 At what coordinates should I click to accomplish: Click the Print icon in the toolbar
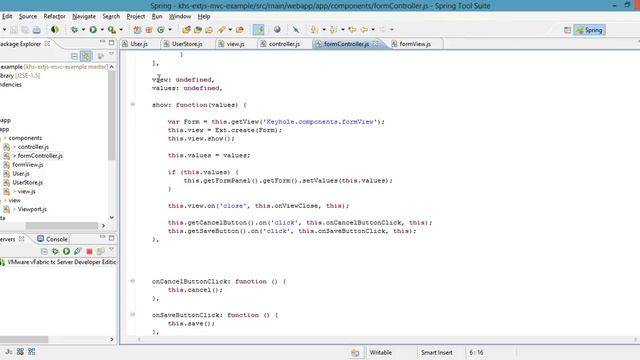[37, 30]
